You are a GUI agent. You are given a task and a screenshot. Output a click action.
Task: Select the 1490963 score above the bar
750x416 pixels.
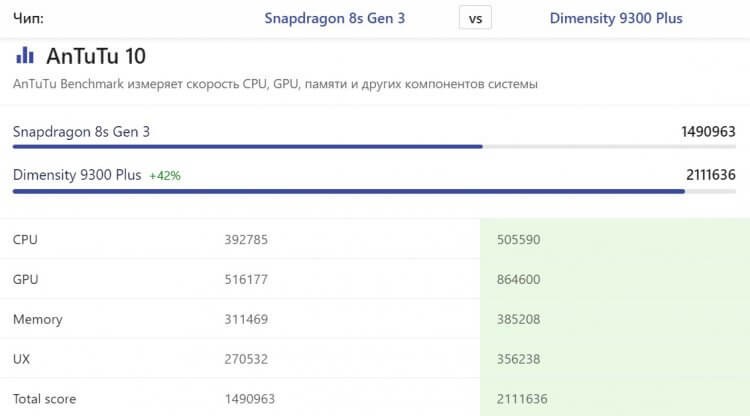click(708, 131)
